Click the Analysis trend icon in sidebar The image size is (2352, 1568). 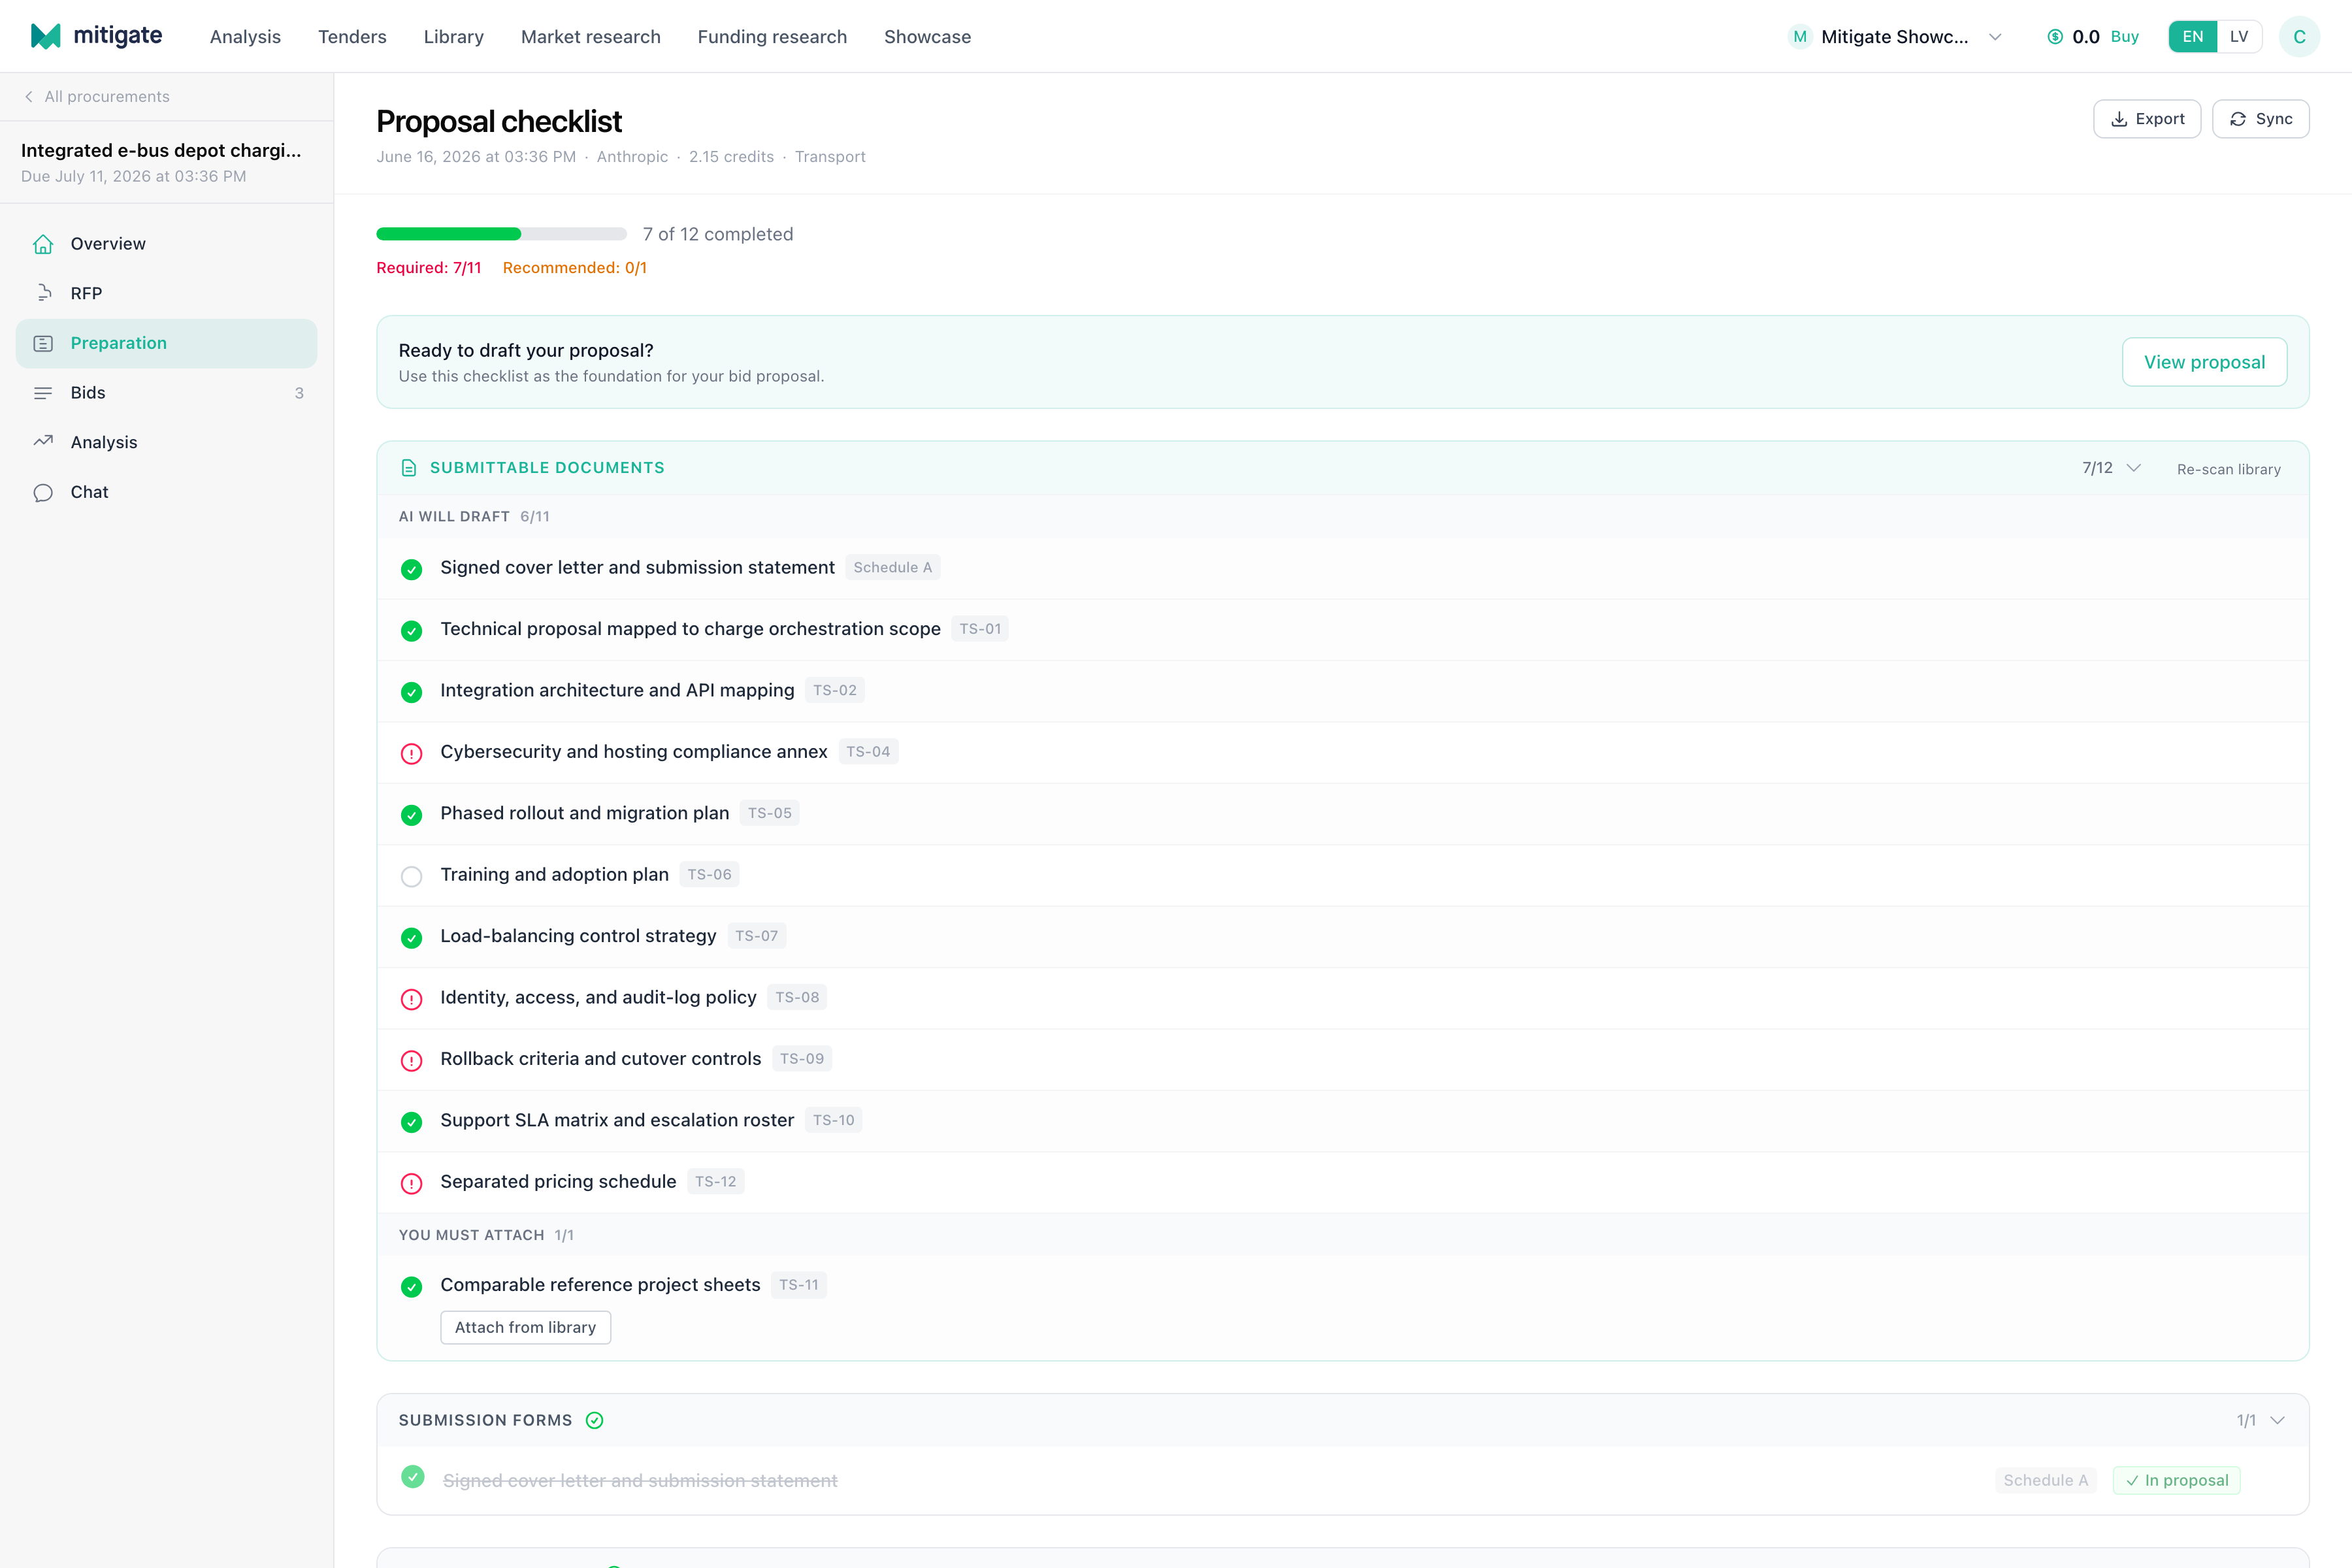tap(43, 442)
